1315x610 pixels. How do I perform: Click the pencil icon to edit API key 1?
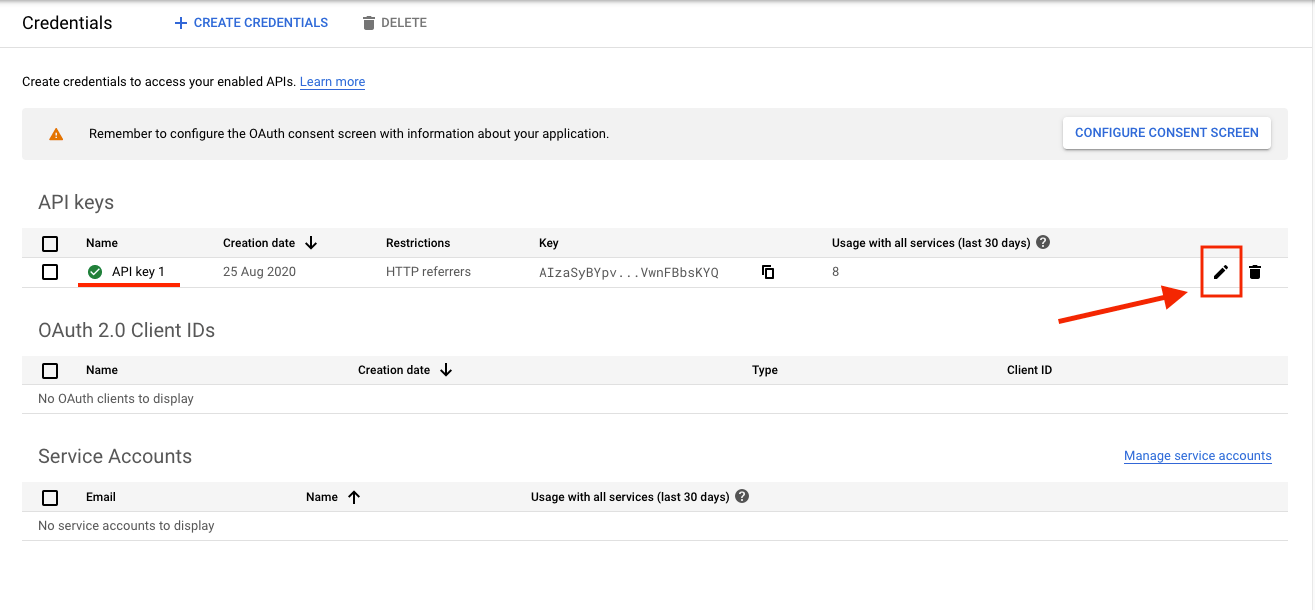point(1221,271)
